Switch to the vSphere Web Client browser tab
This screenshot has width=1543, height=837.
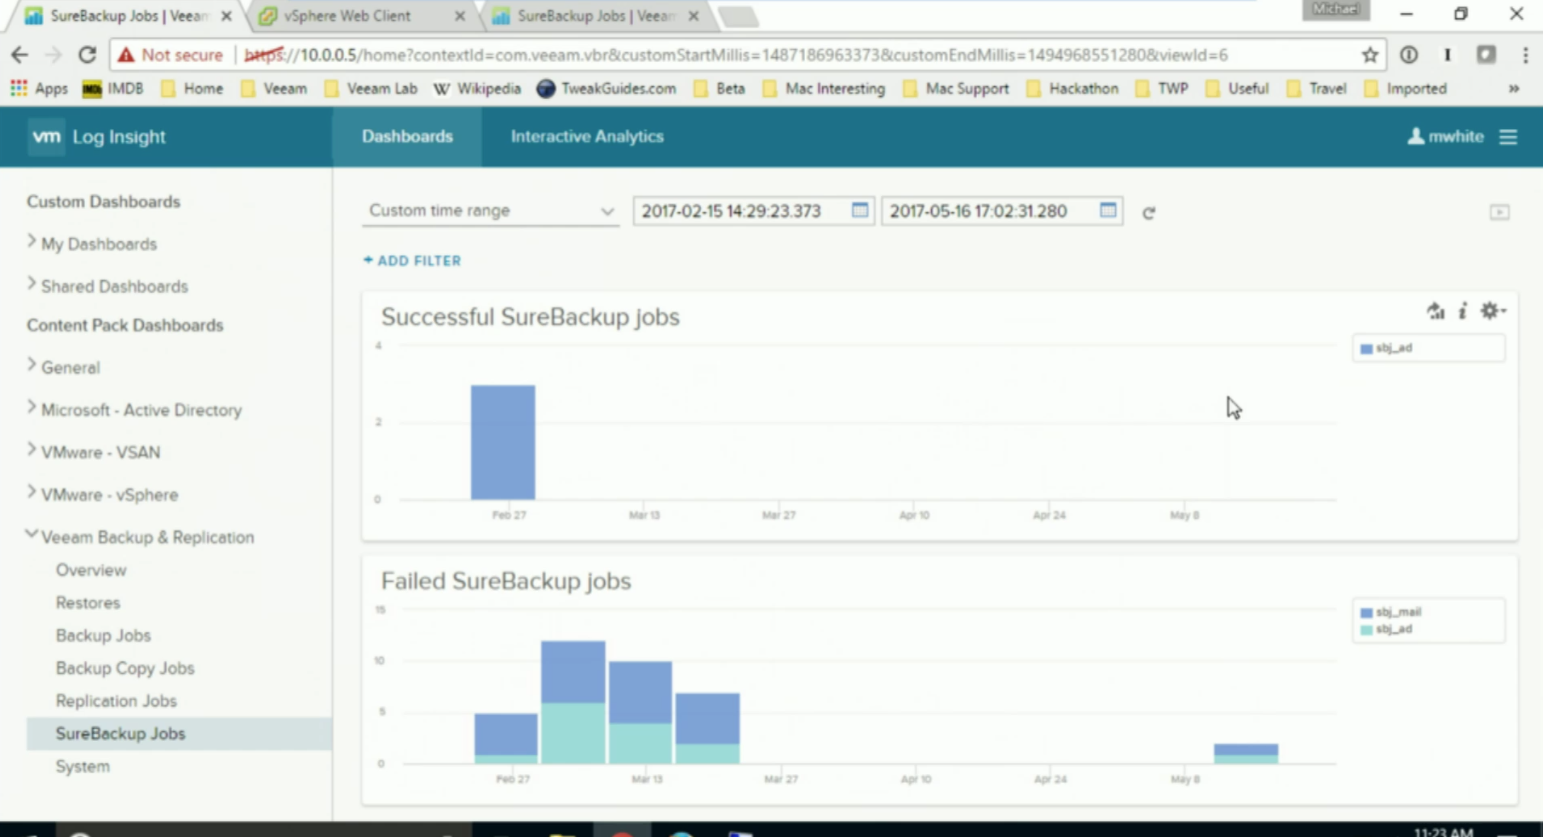click(360, 16)
